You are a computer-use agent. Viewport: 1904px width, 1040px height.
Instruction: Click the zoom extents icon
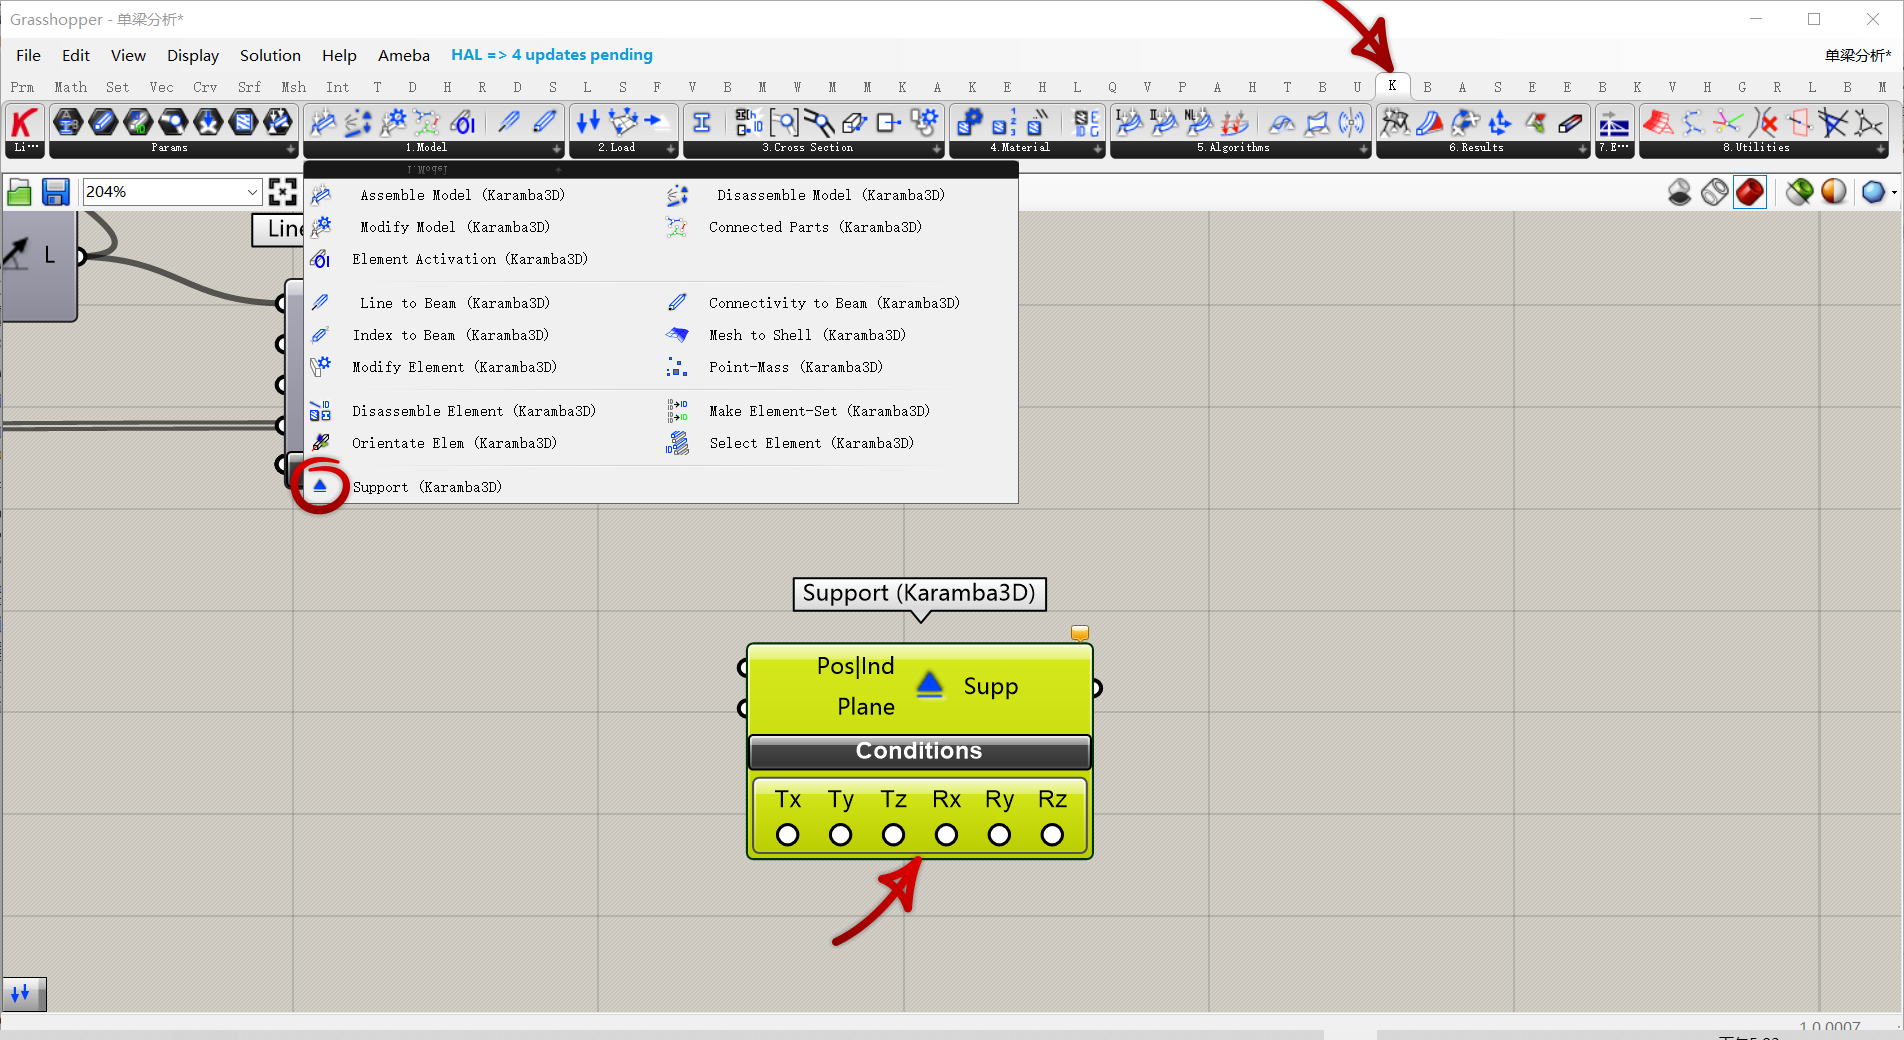click(x=283, y=192)
